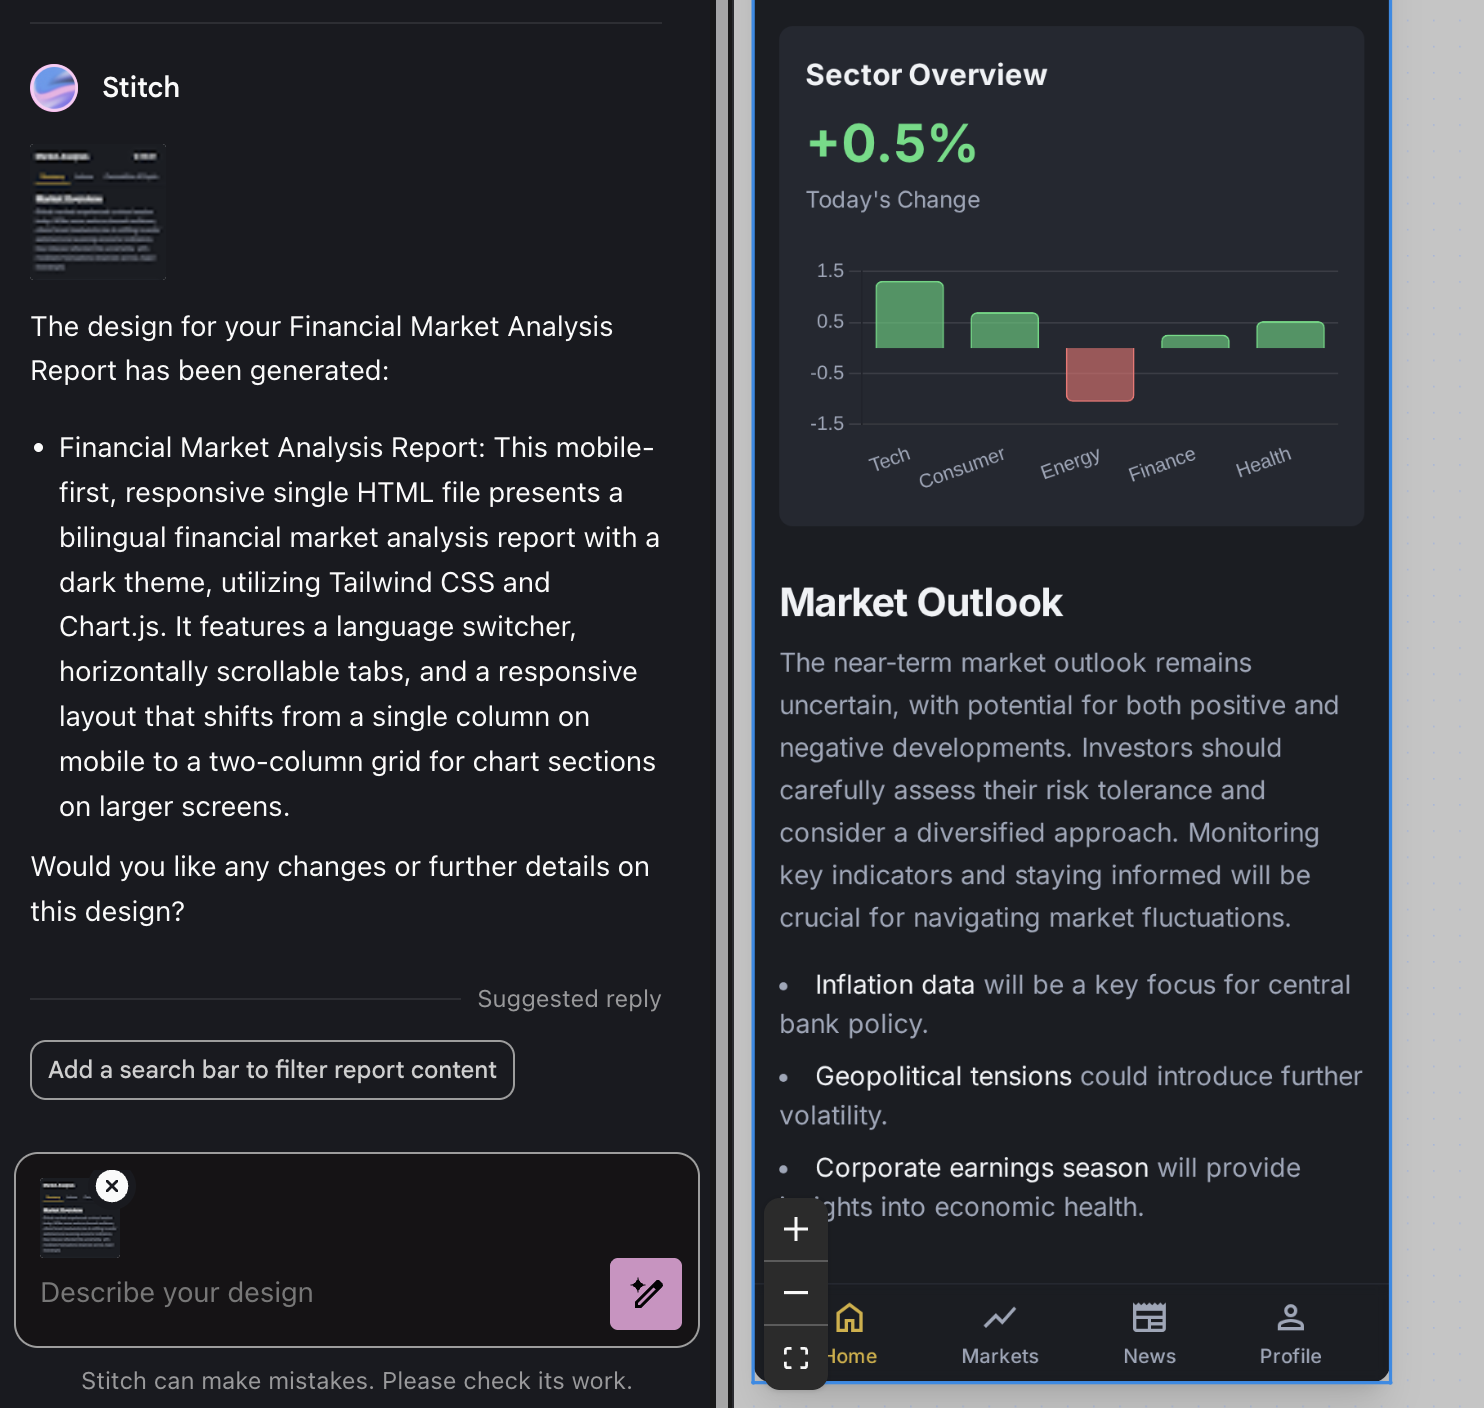Click the Tech bar in the sector chart

[909, 315]
